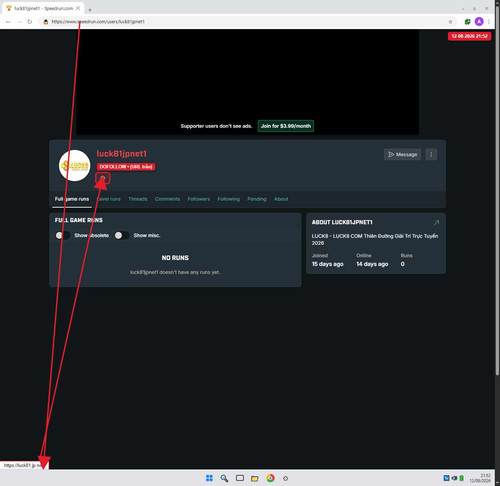The image size is (500, 486).
Task: Open the Comments tab
Action: (x=167, y=199)
